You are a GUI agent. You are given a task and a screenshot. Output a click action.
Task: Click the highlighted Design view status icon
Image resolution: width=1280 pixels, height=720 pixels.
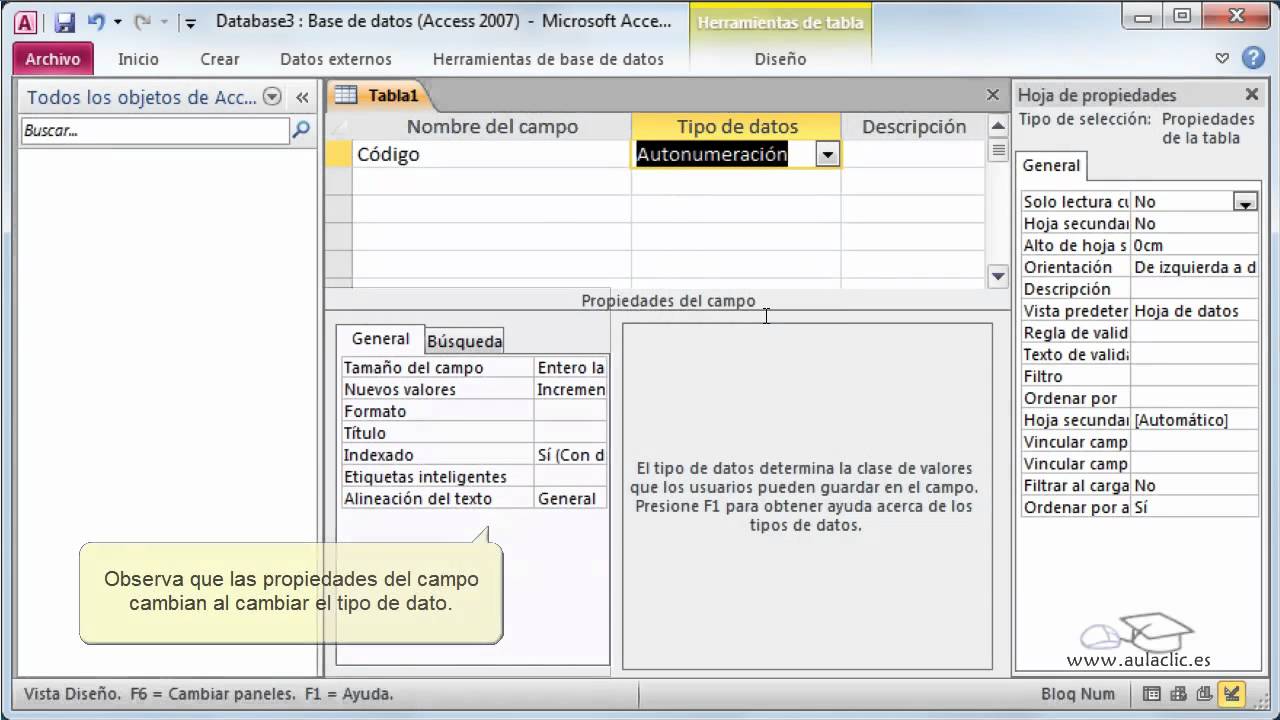tap(1233, 694)
